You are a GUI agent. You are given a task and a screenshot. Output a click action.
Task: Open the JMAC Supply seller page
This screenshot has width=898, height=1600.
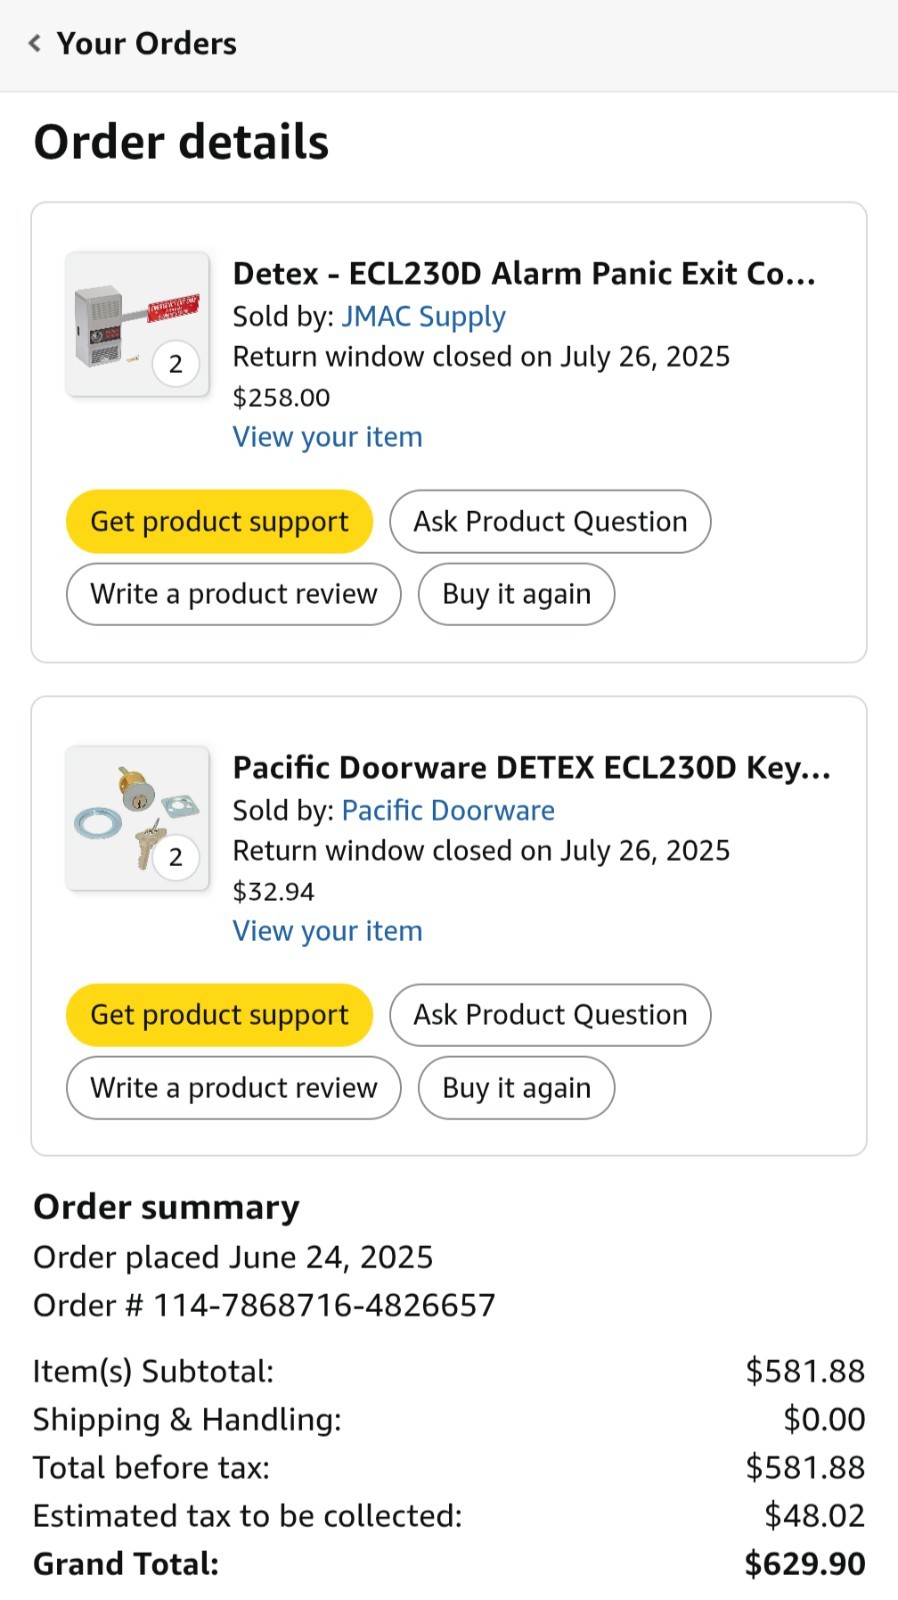[x=423, y=316]
